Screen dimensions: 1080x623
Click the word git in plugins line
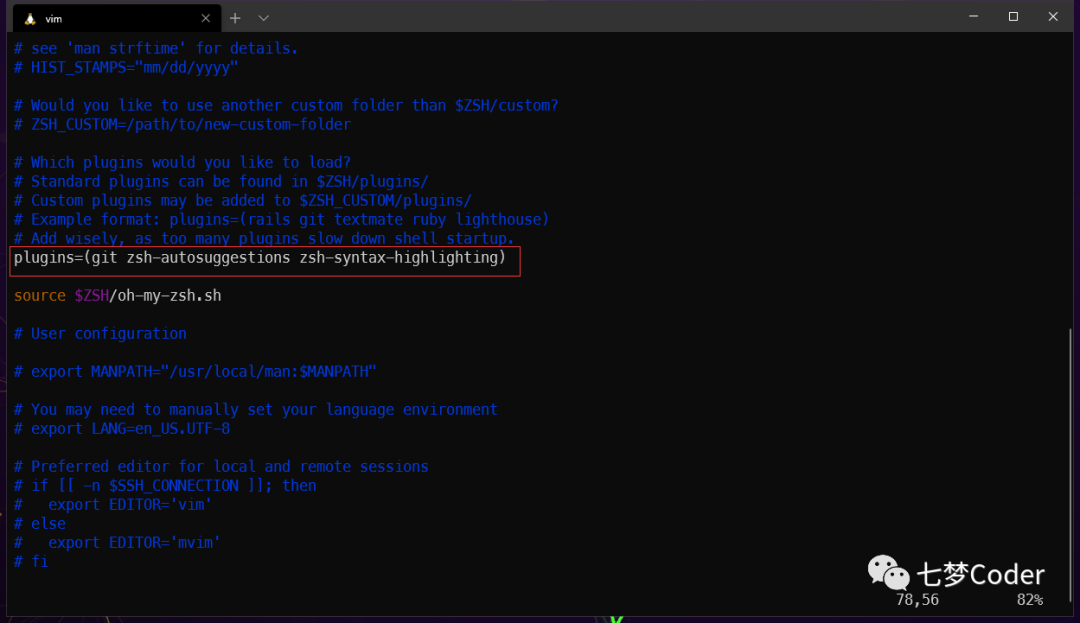coord(104,257)
